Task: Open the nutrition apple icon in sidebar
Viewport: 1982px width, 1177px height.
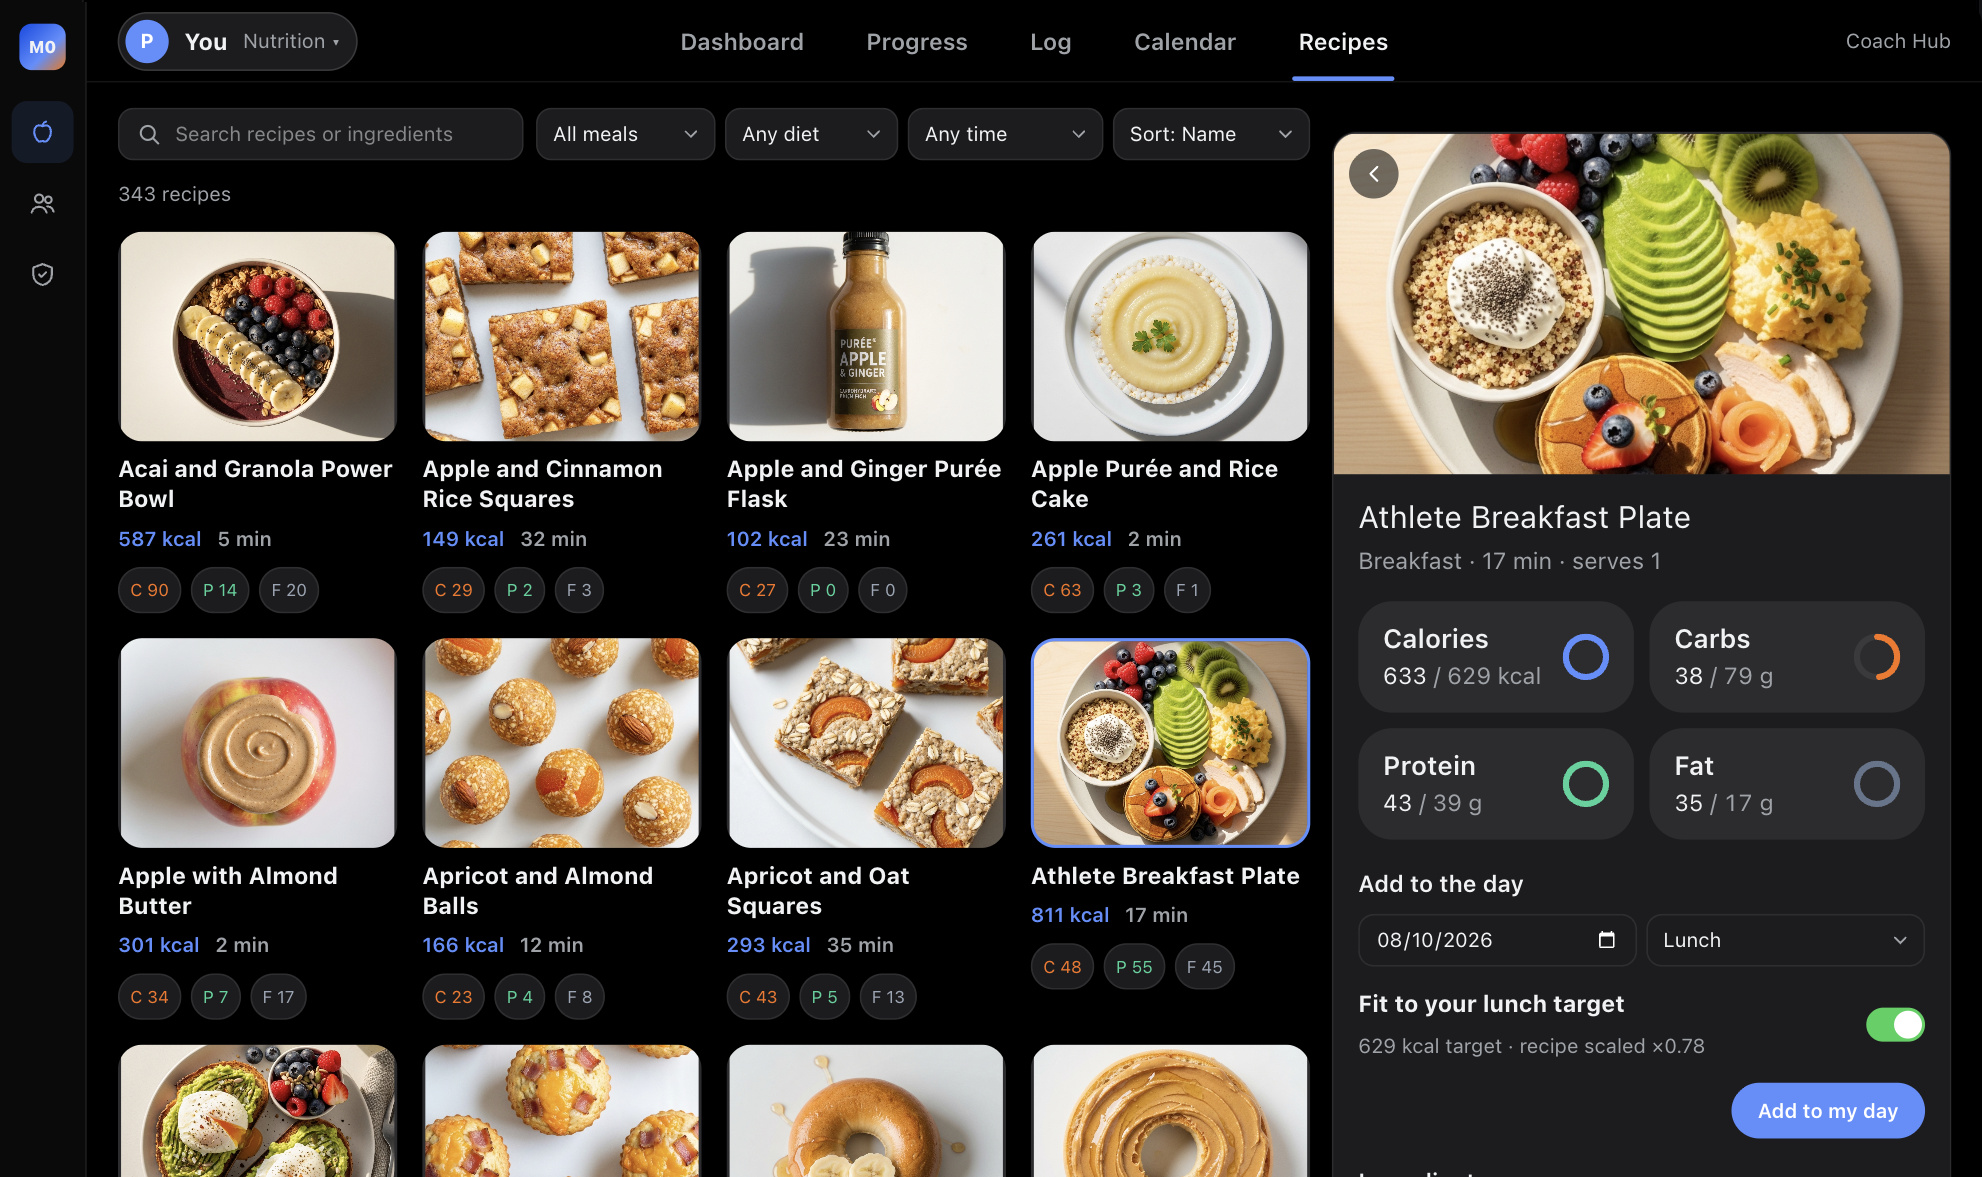Action: click(42, 132)
